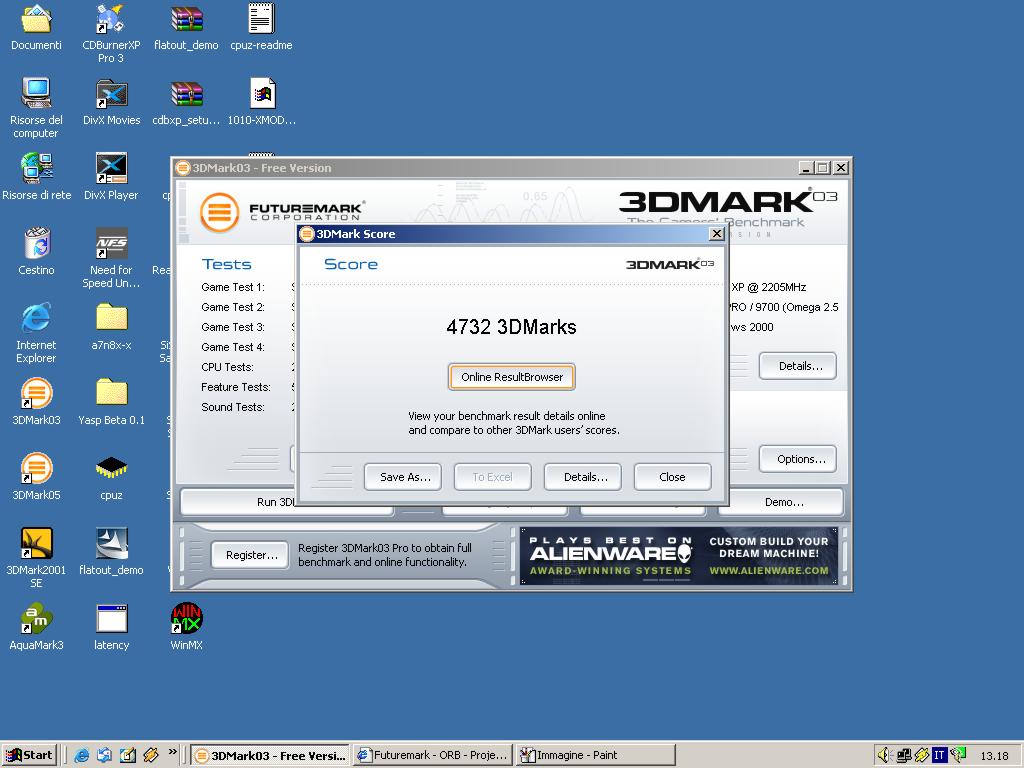Image resolution: width=1024 pixels, height=768 pixels.
Task: Click the volume speaker tray icon
Action: click(x=884, y=755)
